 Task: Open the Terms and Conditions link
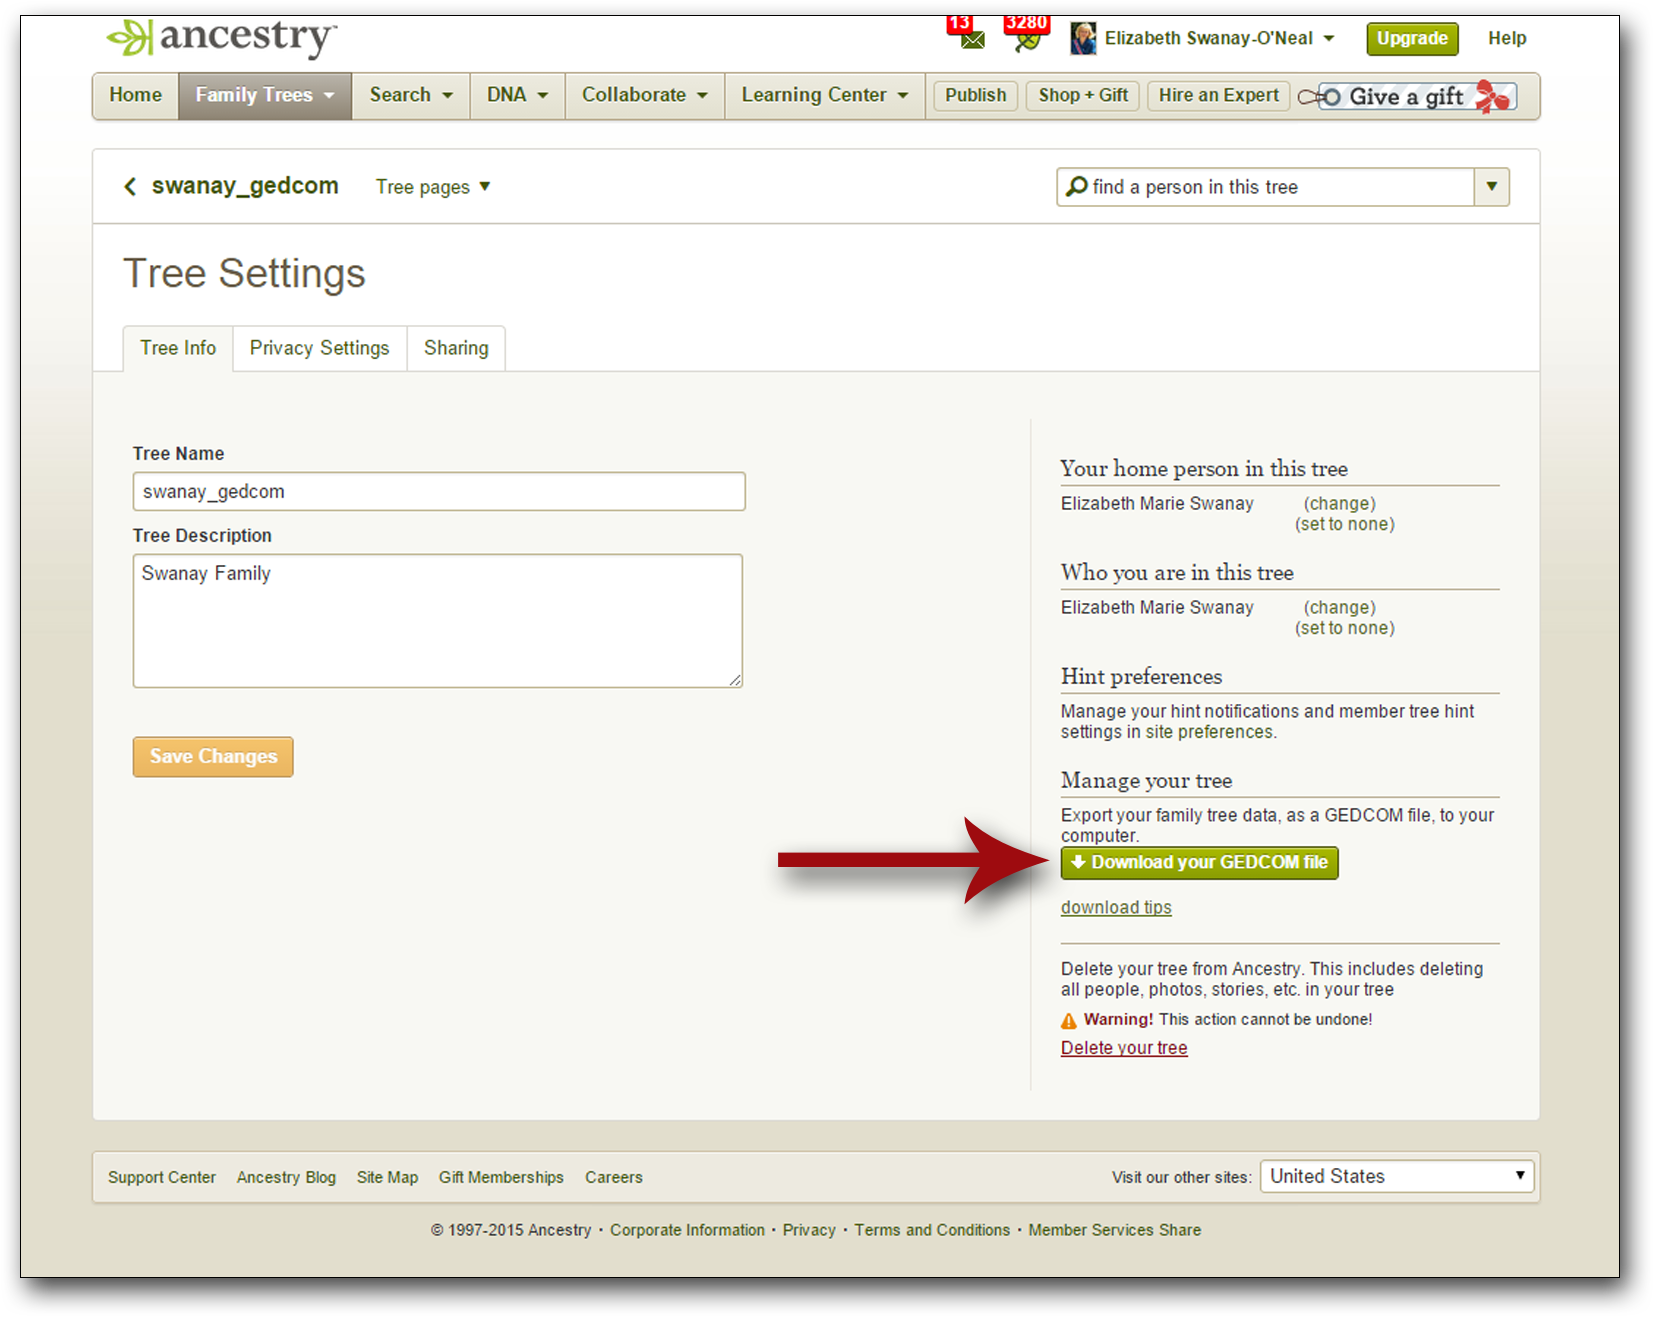pos(932,1230)
